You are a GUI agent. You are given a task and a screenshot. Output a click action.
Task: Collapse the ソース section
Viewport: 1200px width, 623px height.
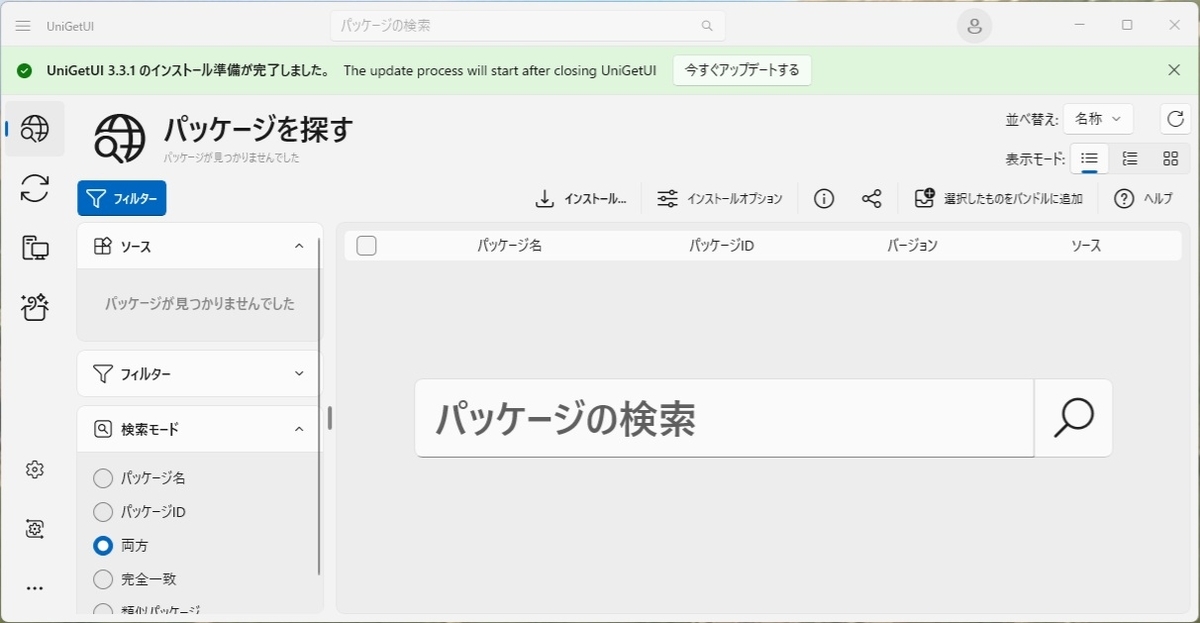click(x=299, y=246)
